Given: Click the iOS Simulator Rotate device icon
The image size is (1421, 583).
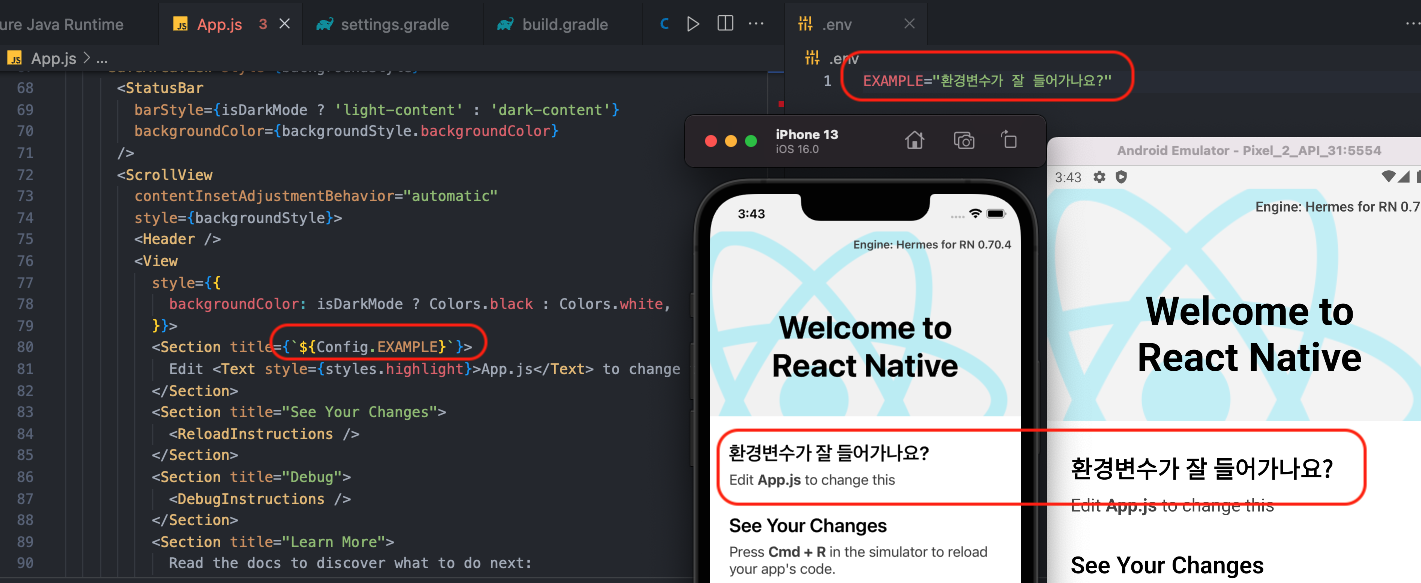Looking at the screenshot, I should (1009, 141).
